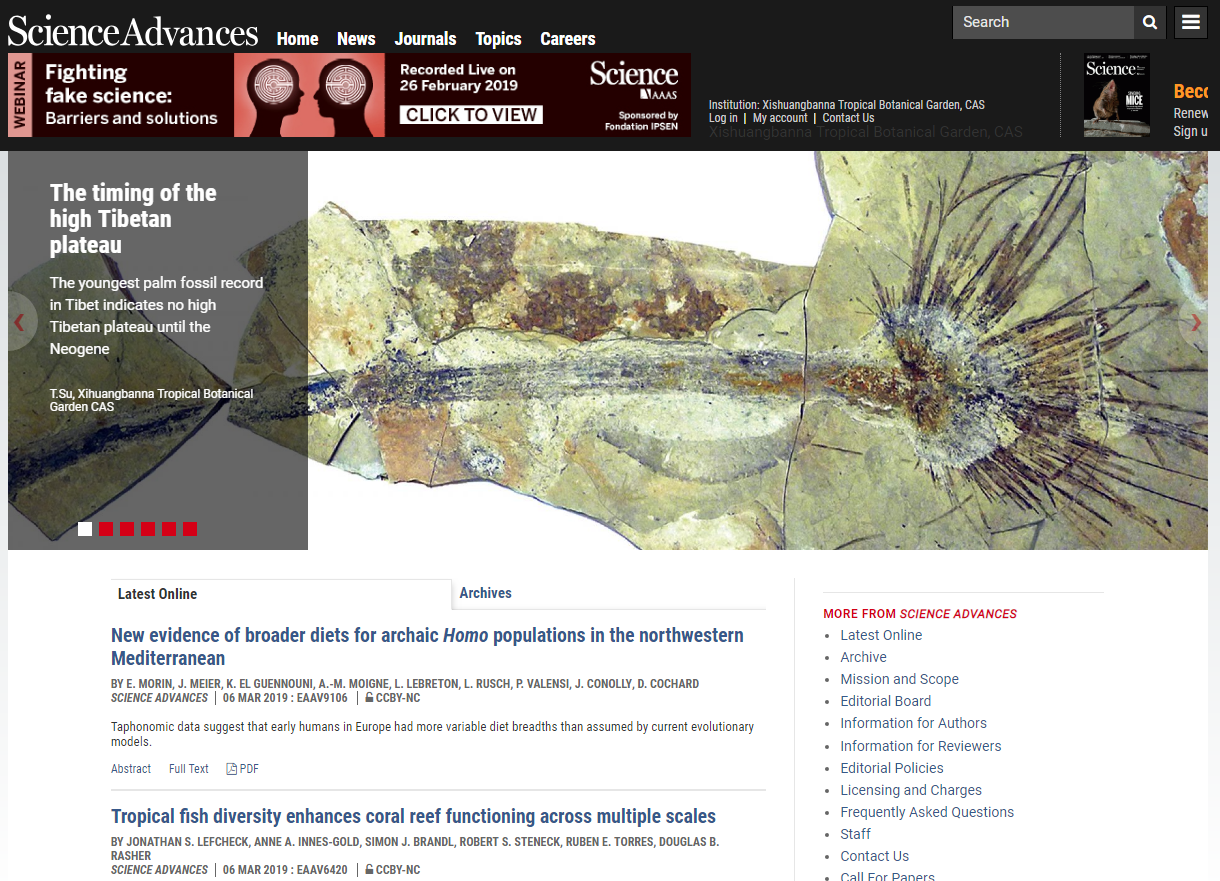Open the Journals navigation menu
Viewport: 1220px width, 881px height.
[425, 39]
